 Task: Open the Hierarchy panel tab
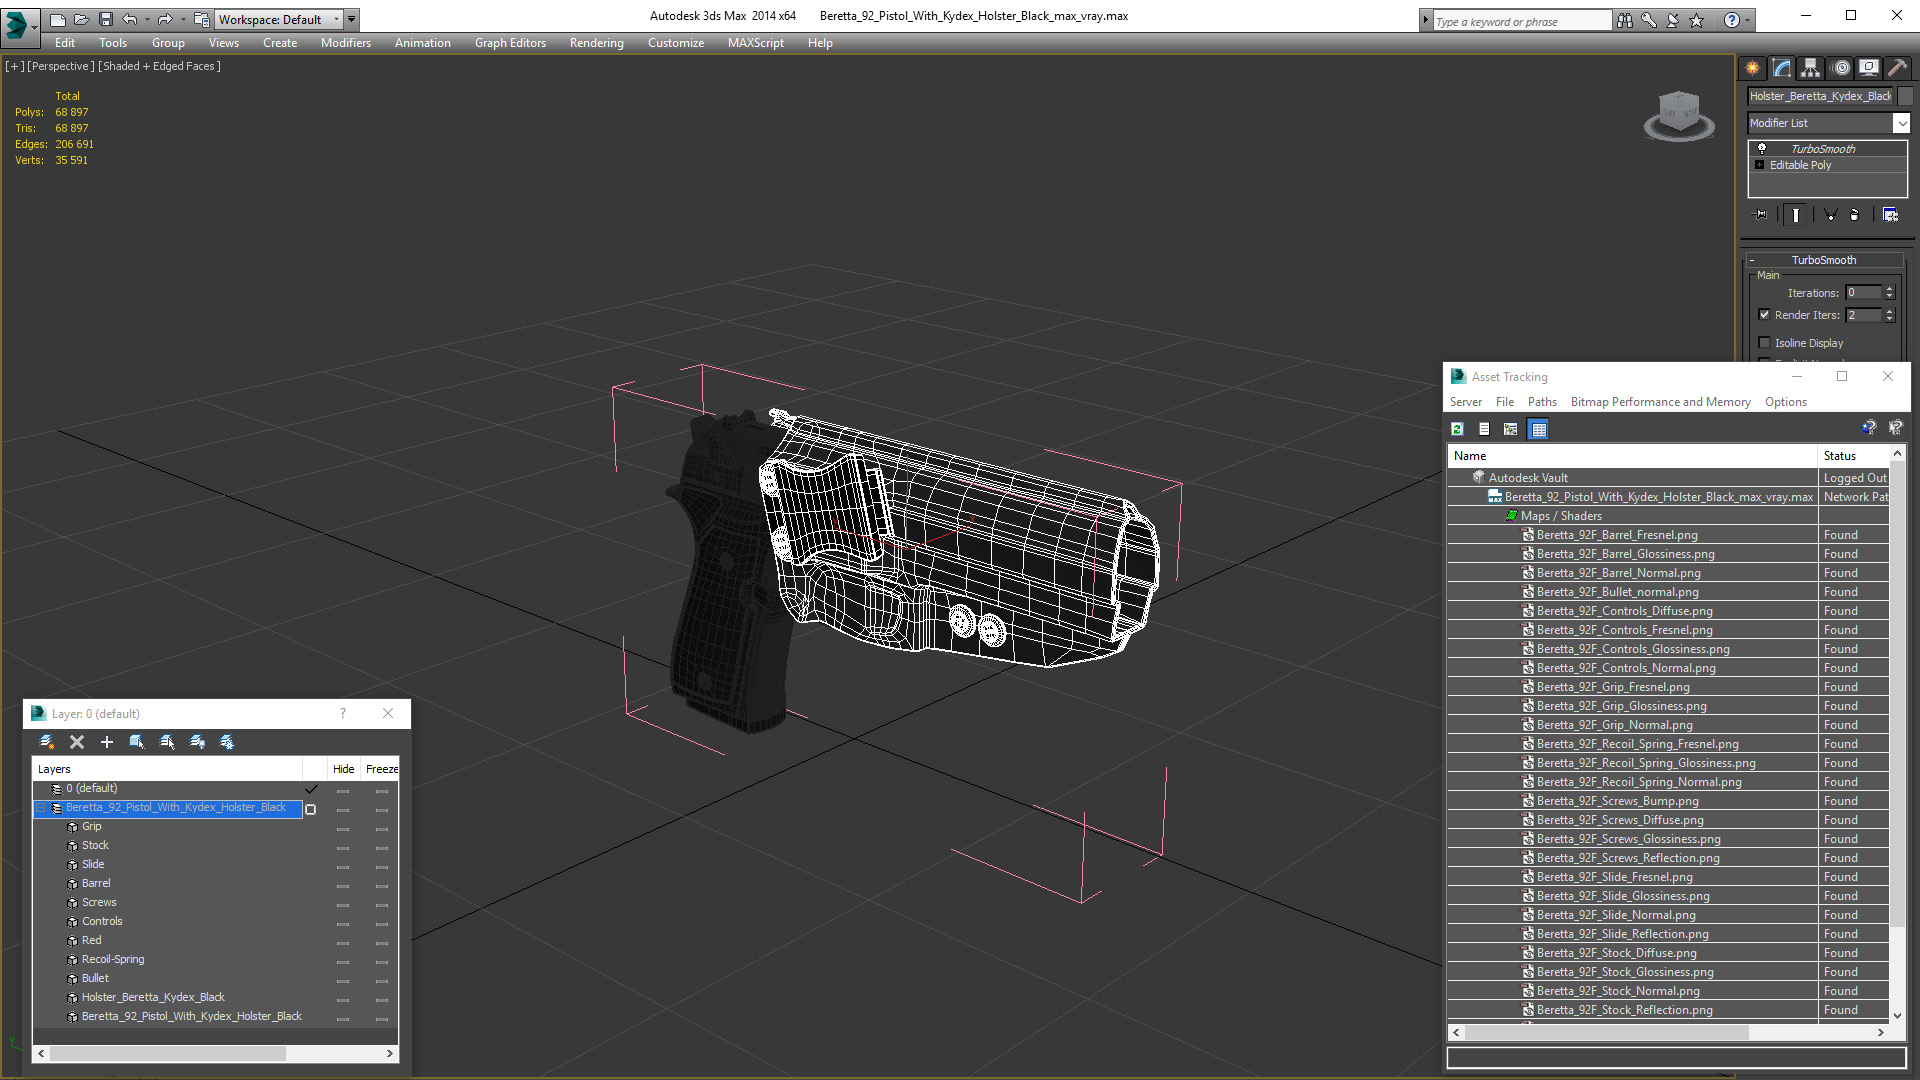[x=1811, y=68]
